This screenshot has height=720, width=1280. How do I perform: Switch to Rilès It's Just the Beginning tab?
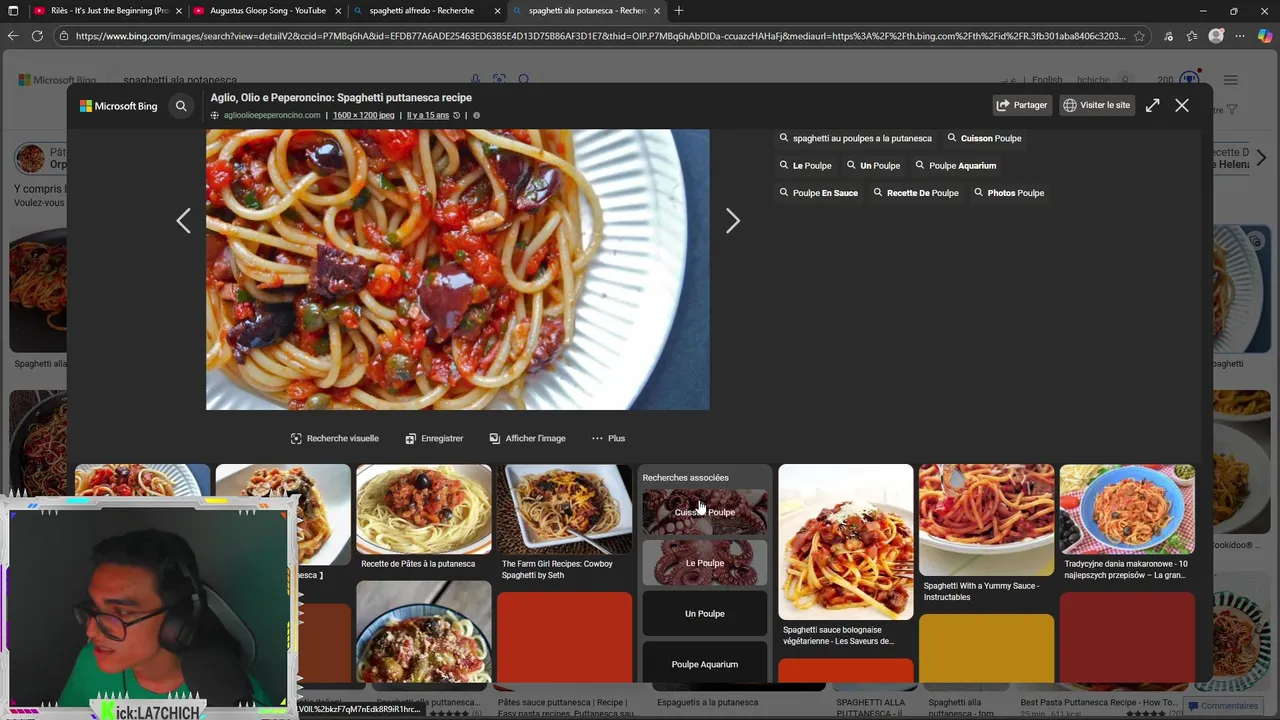pyautogui.click(x=108, y=11)
